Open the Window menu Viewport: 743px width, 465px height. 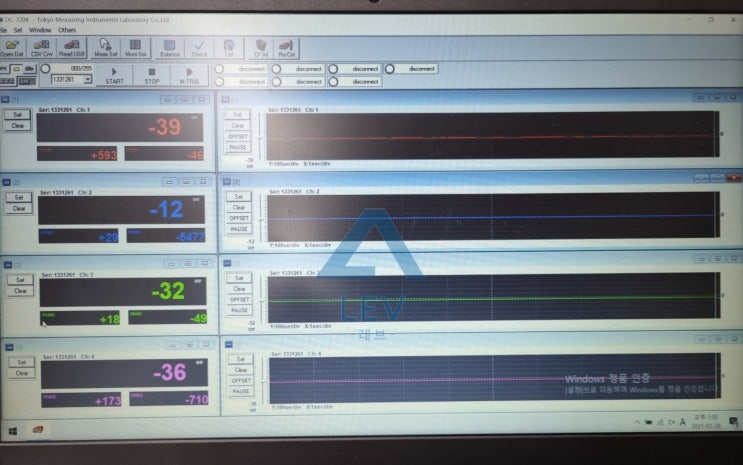tap(40, 30)
